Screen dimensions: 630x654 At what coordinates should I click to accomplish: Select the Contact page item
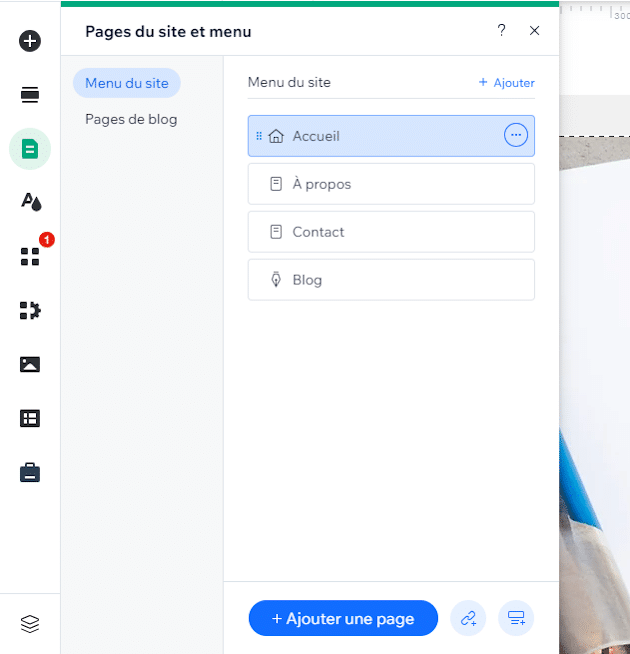click(391, 232)
